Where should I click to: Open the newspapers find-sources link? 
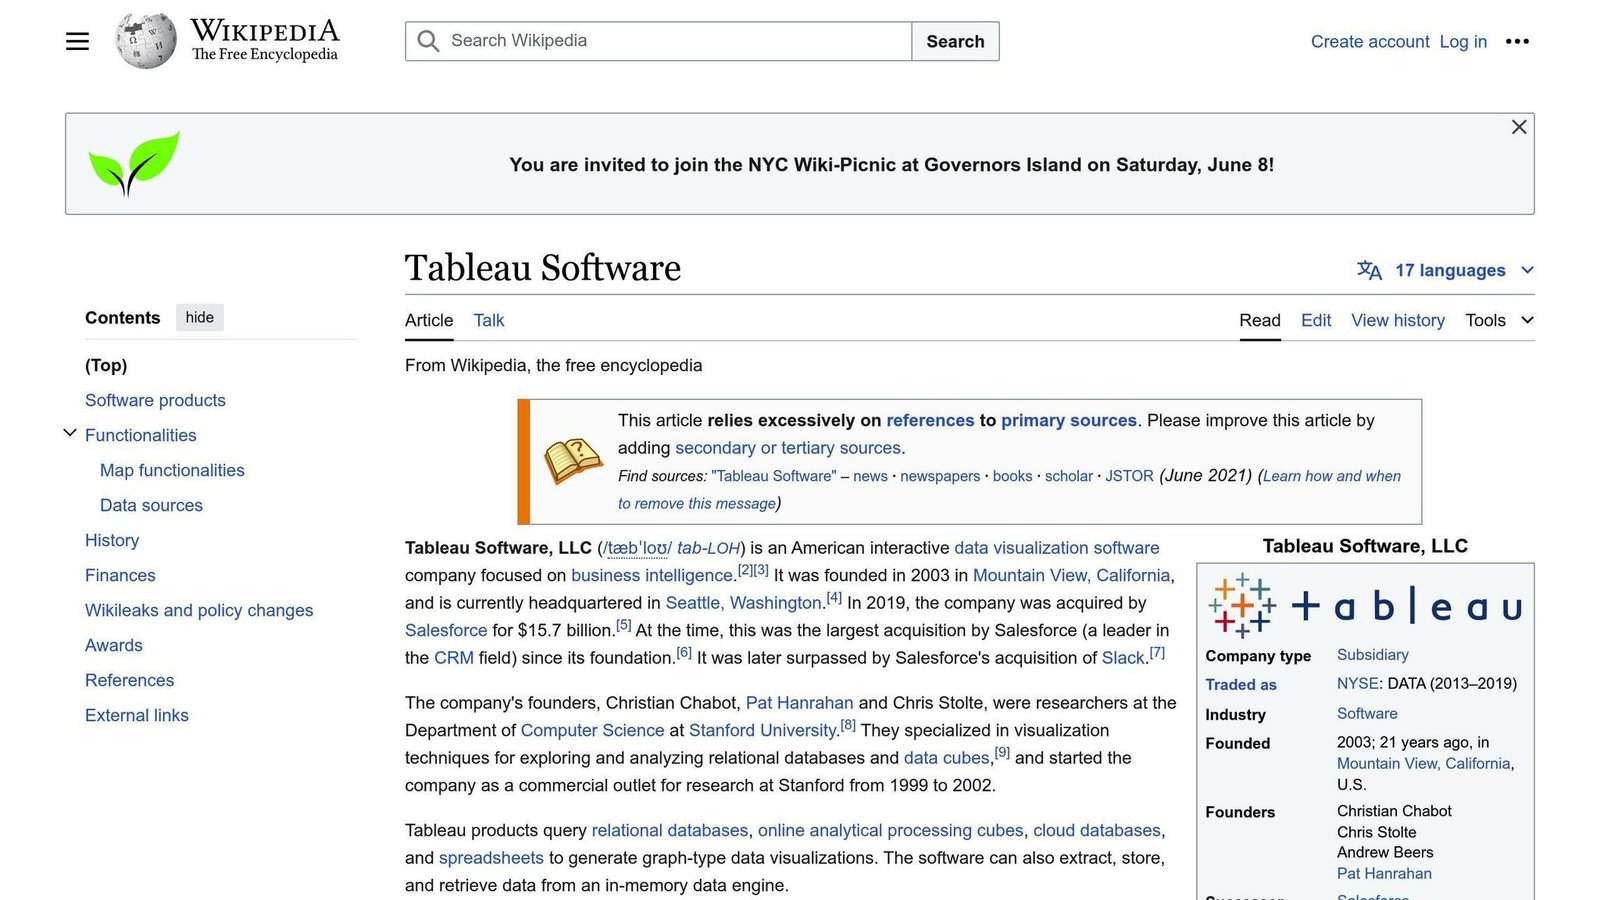[x=940, y=476]
